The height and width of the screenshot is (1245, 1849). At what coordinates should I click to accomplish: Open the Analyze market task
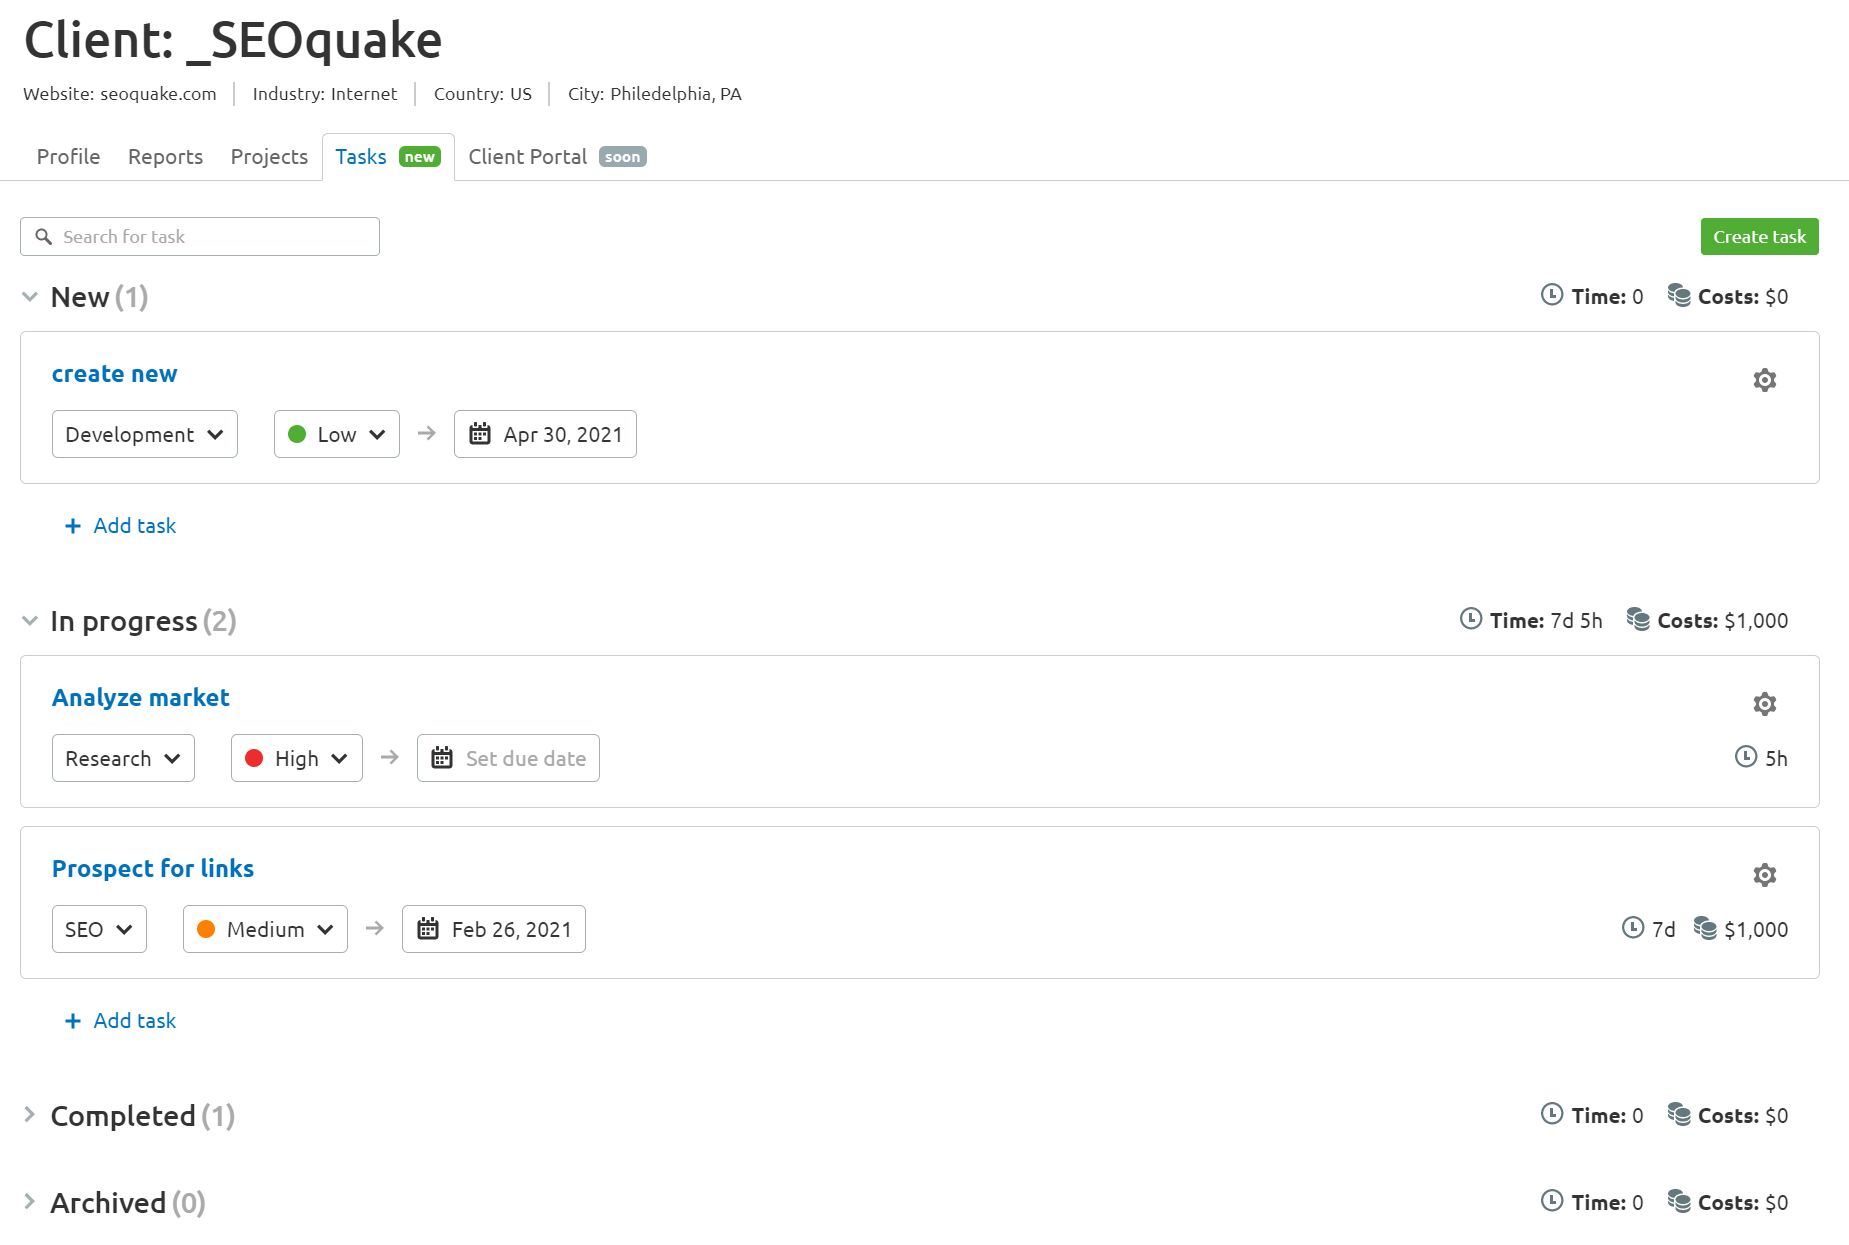point(140,697)
